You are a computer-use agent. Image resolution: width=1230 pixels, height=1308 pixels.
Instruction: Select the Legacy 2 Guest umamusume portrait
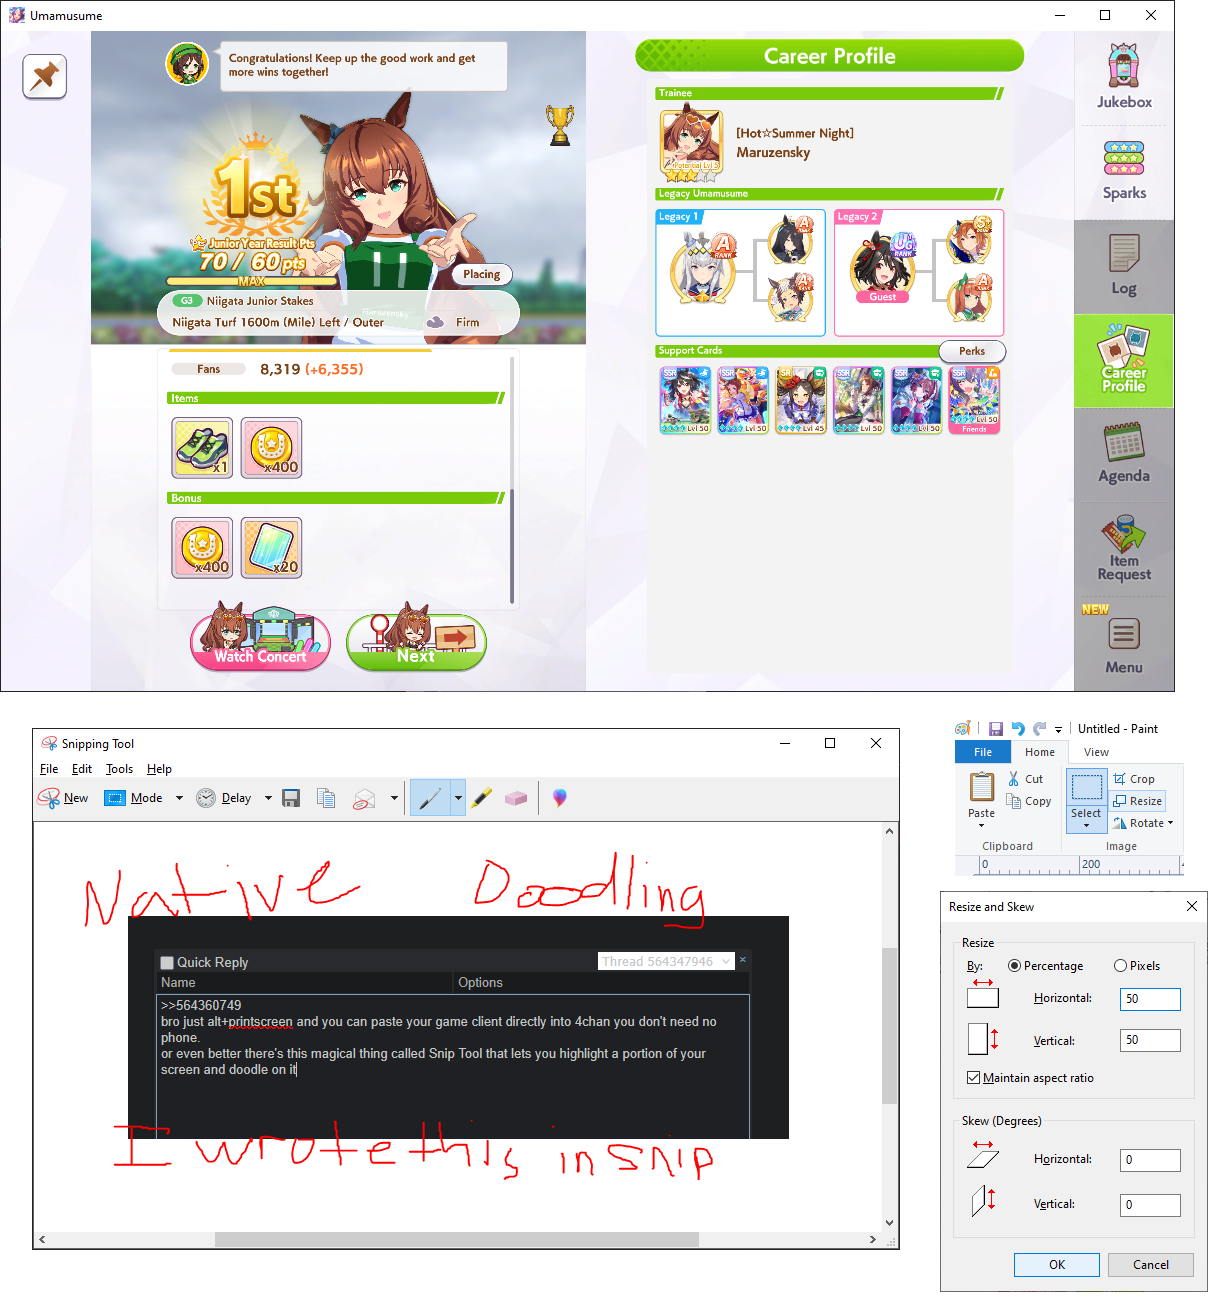pos(883,268)
